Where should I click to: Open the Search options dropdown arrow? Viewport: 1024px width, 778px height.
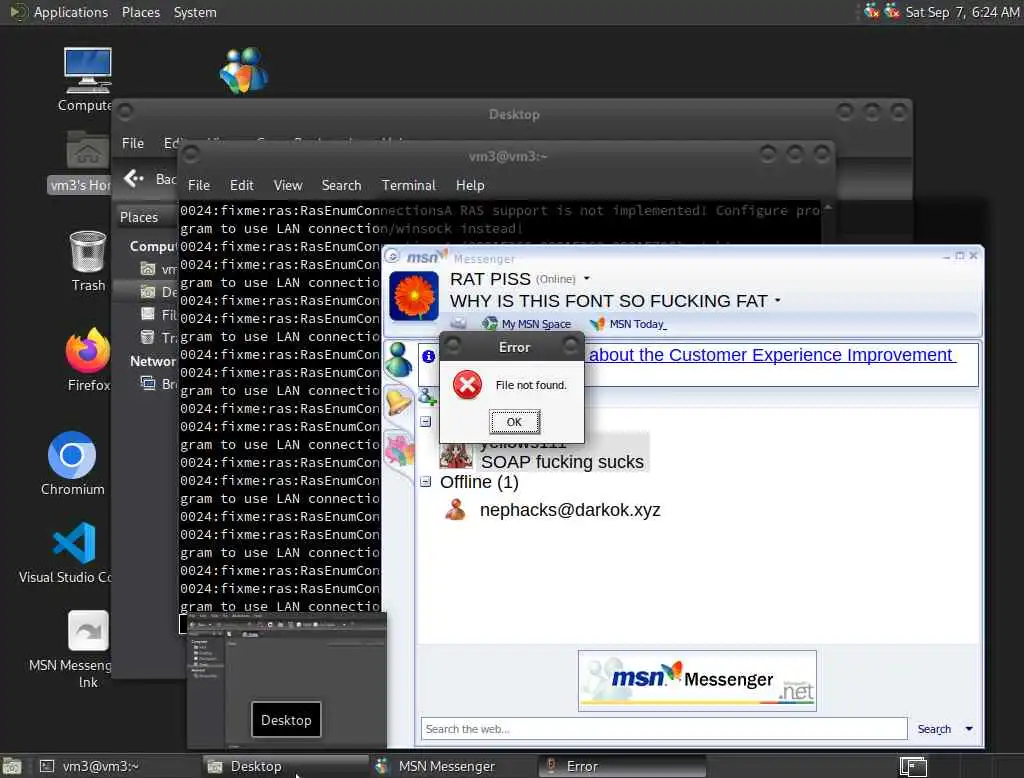(969, 729)
